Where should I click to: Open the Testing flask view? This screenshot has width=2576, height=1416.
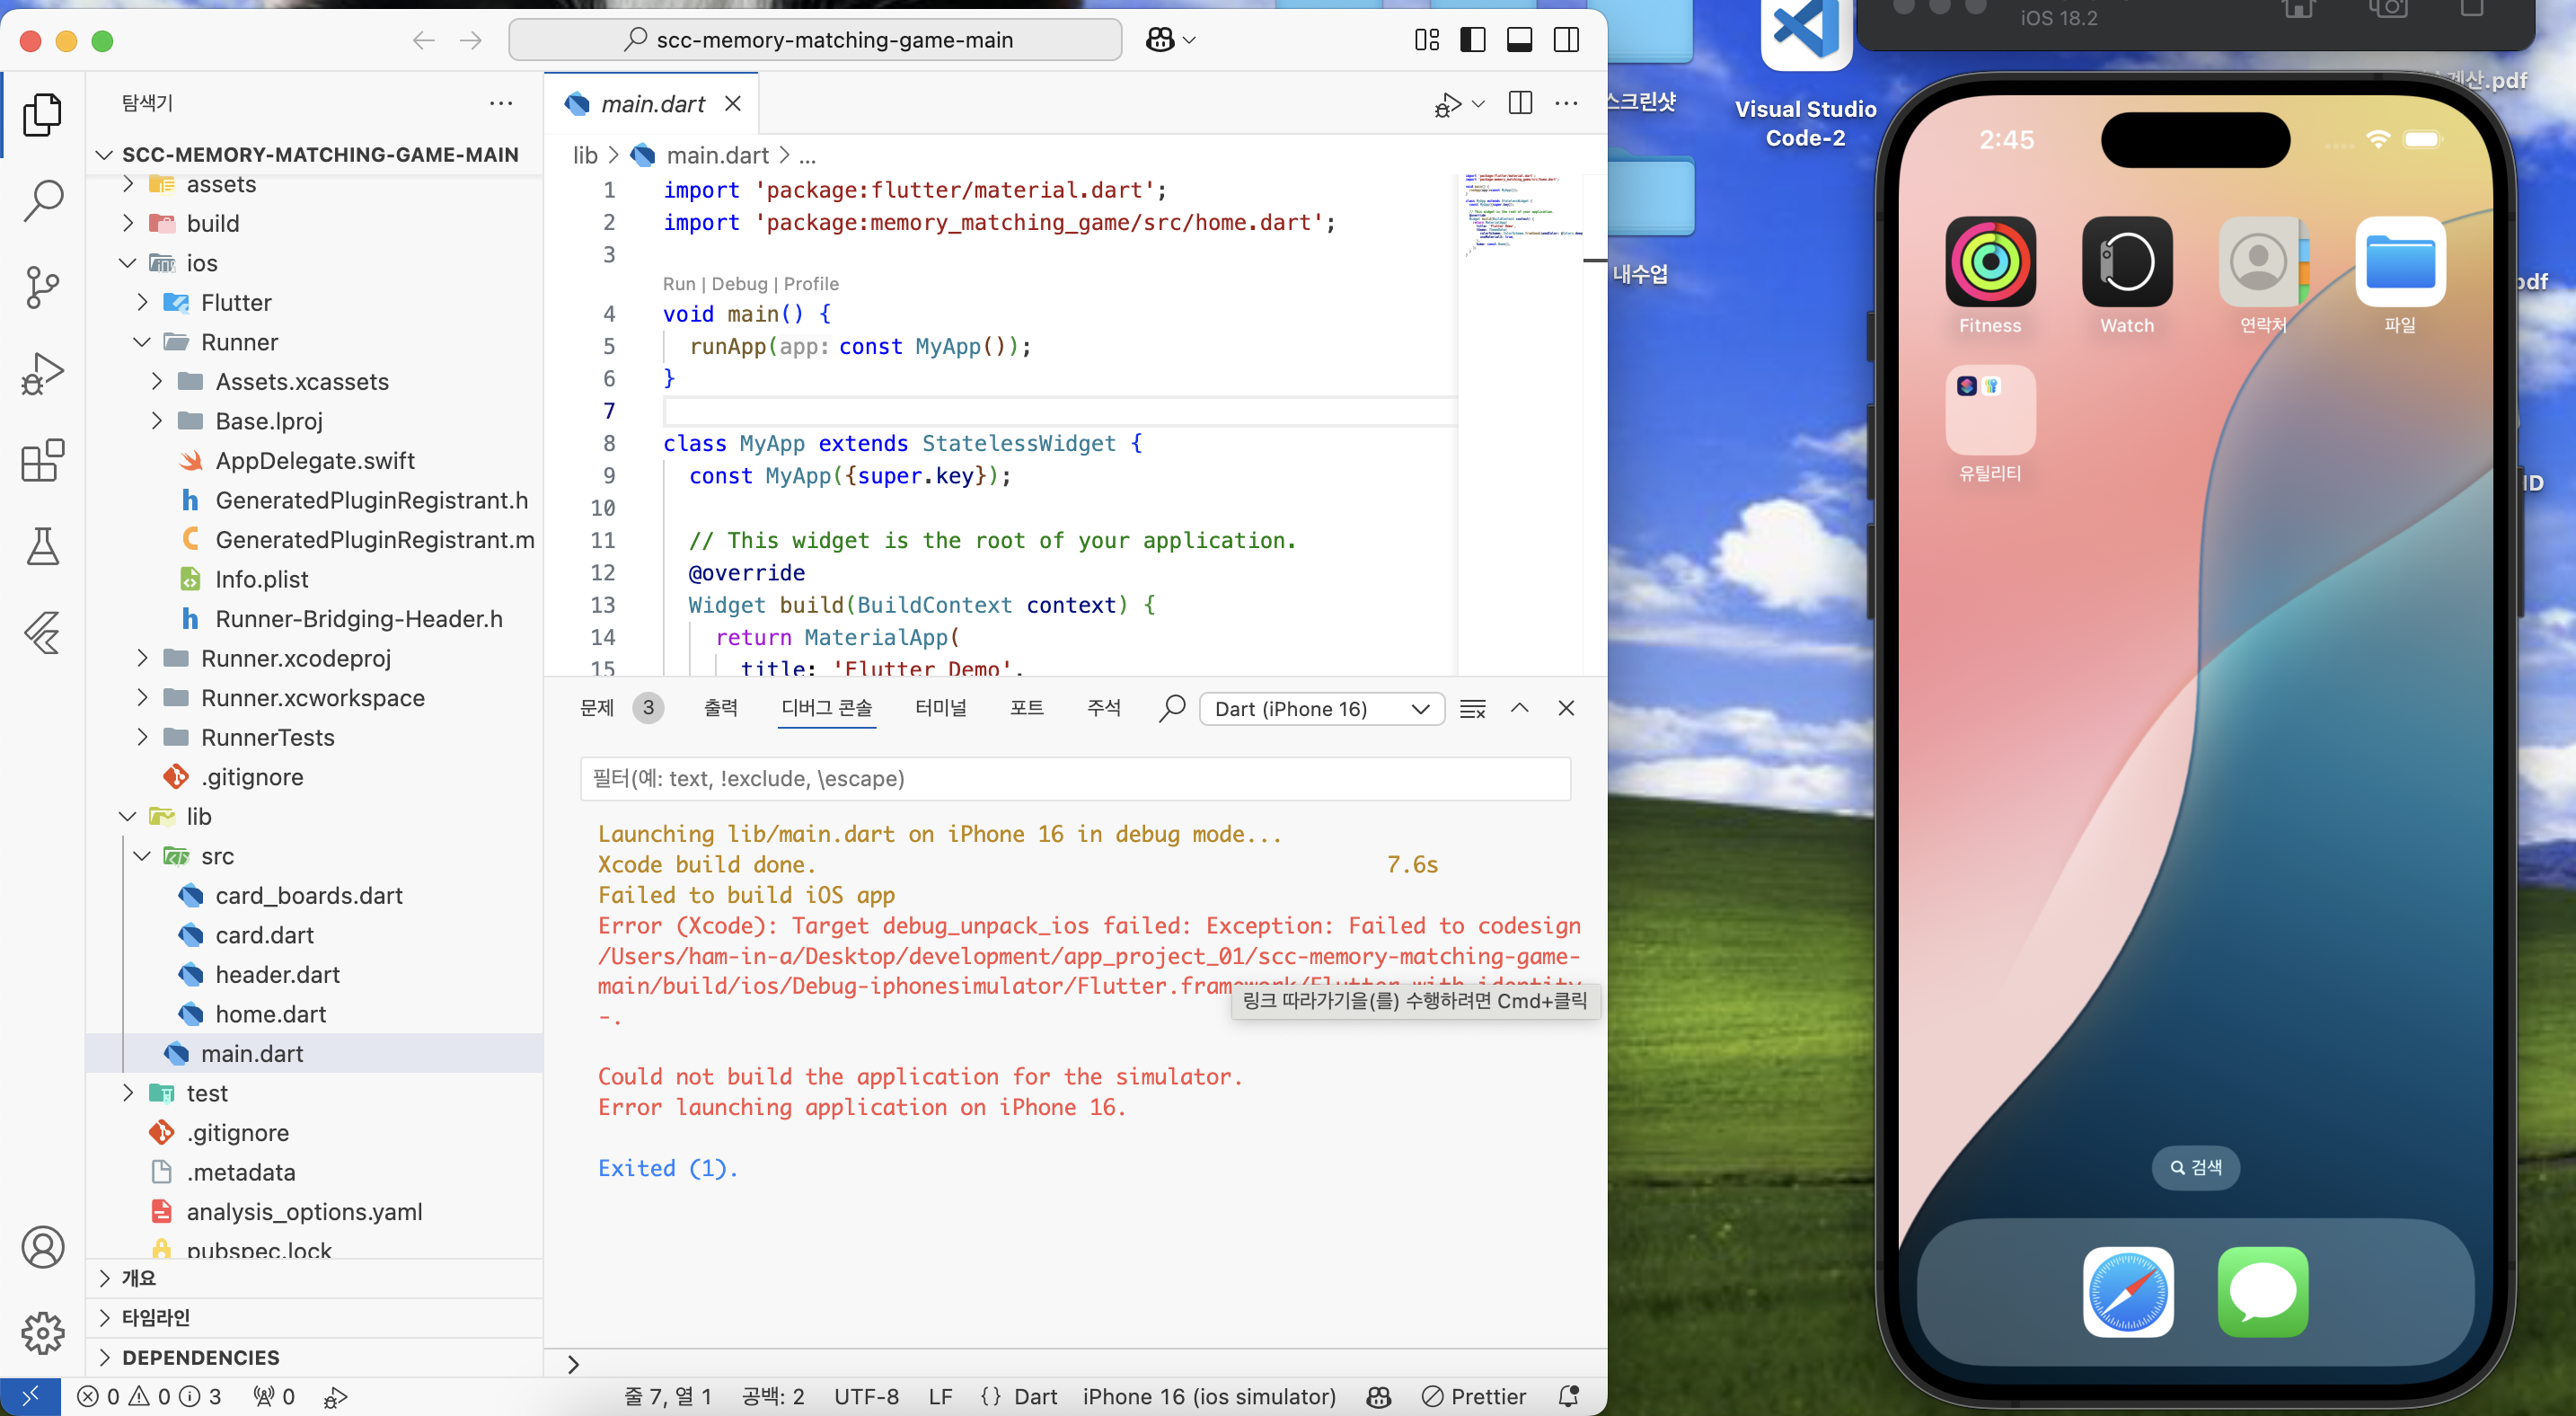(42, 546)
